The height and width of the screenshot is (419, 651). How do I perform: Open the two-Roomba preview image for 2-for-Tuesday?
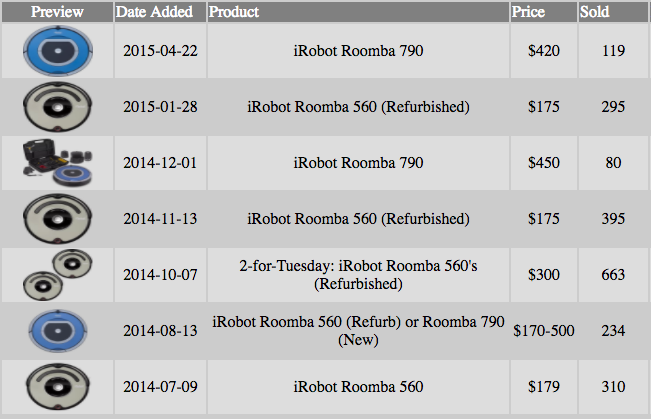point(57,275)
